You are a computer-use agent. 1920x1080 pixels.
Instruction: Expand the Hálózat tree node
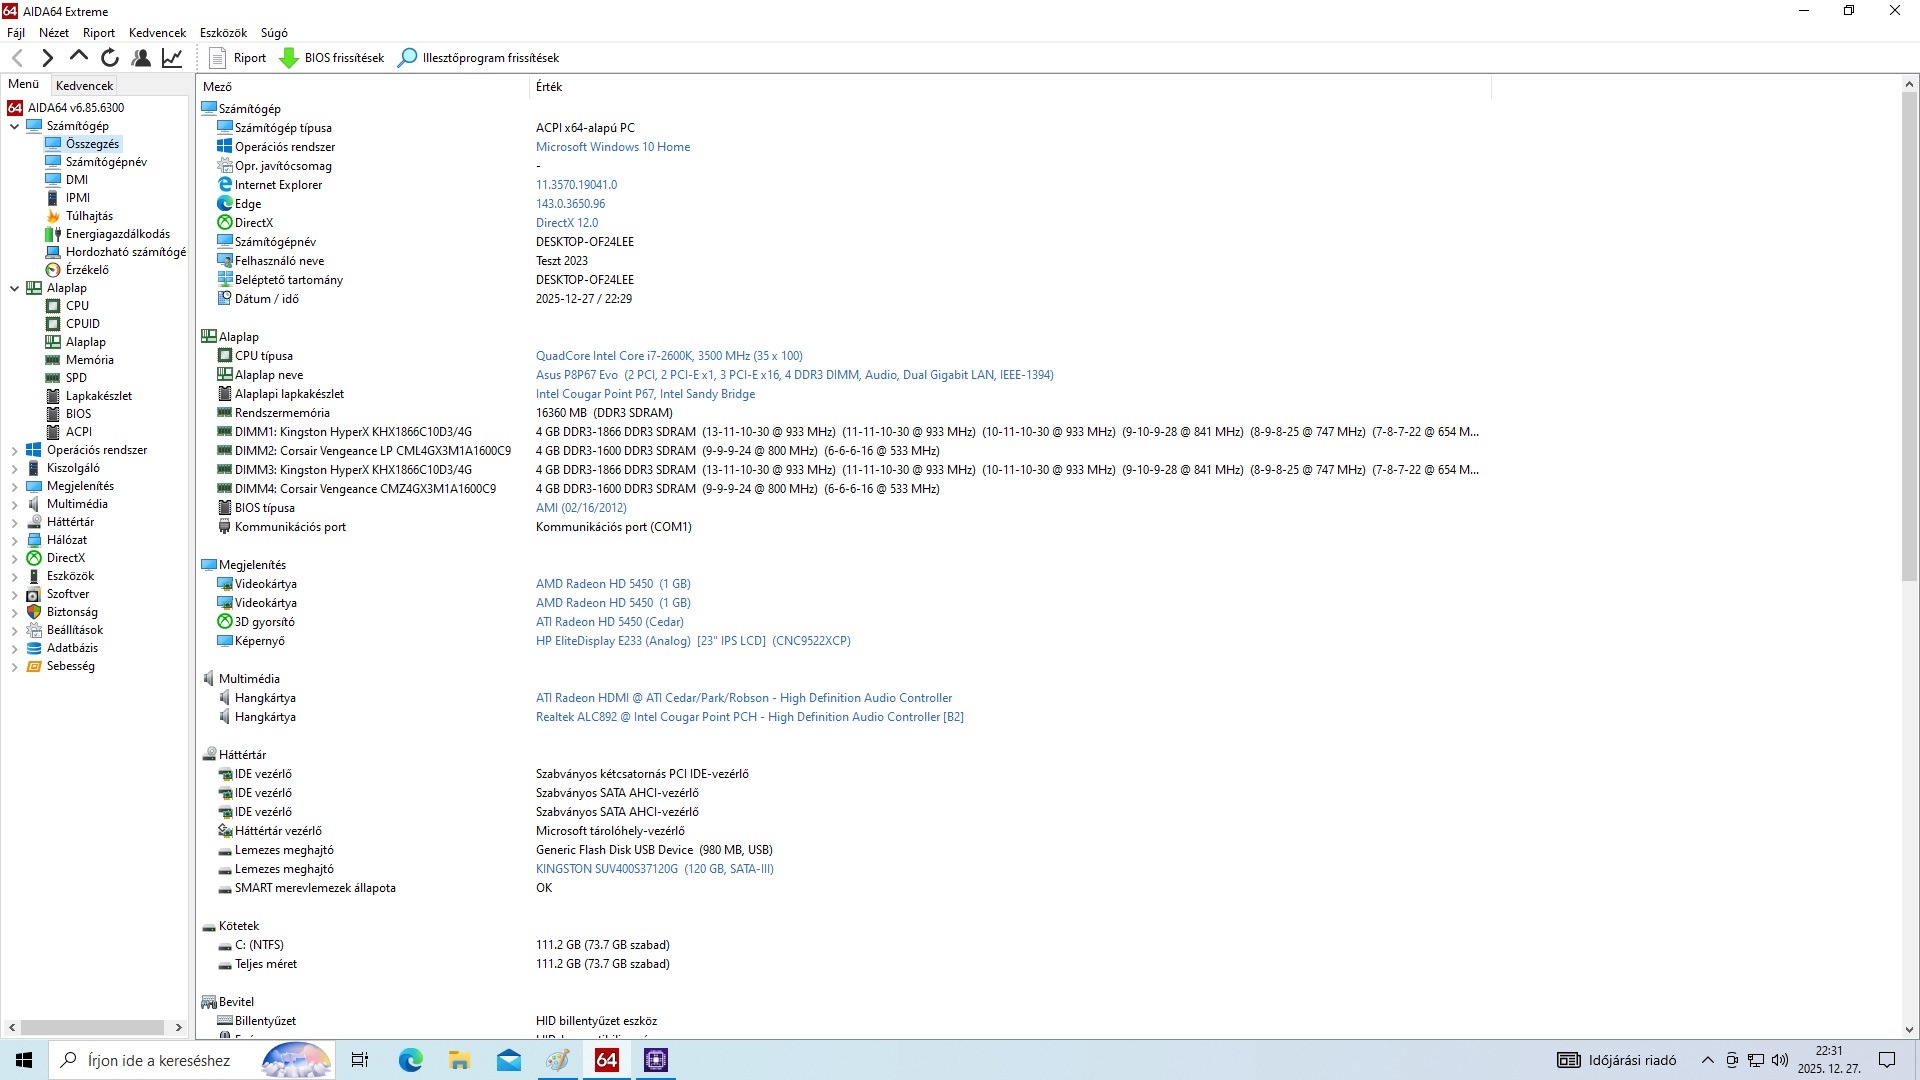15,540
